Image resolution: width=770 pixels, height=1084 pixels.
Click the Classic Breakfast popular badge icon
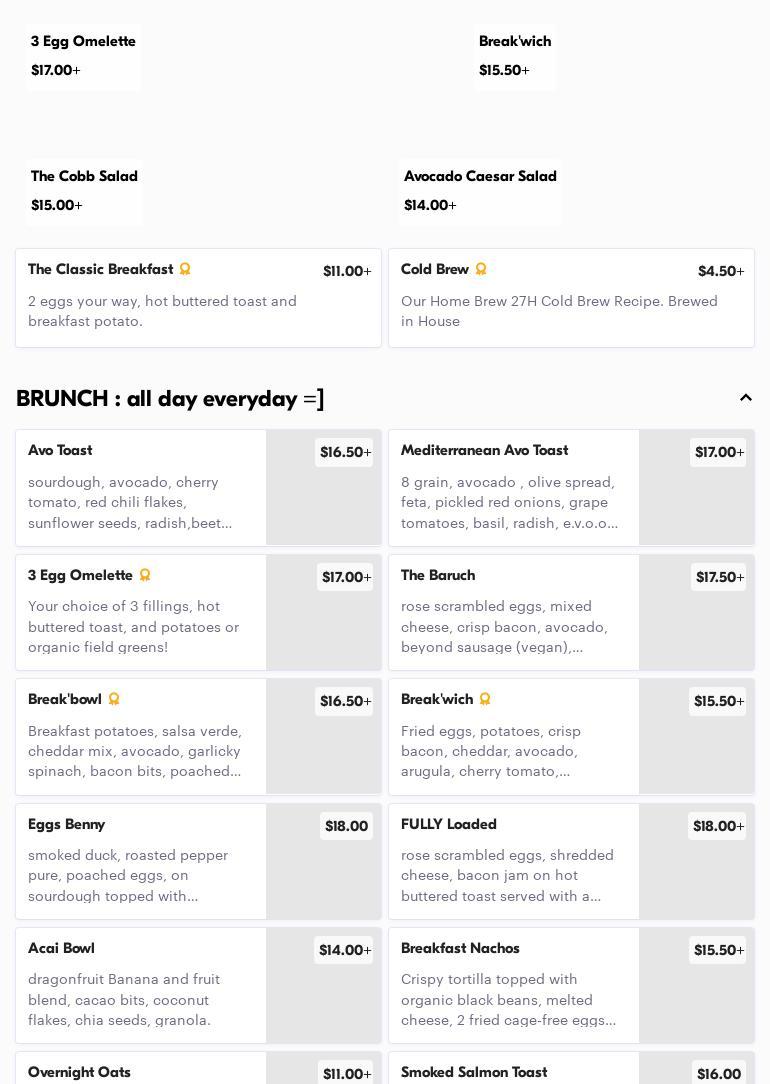coord(185,269)
